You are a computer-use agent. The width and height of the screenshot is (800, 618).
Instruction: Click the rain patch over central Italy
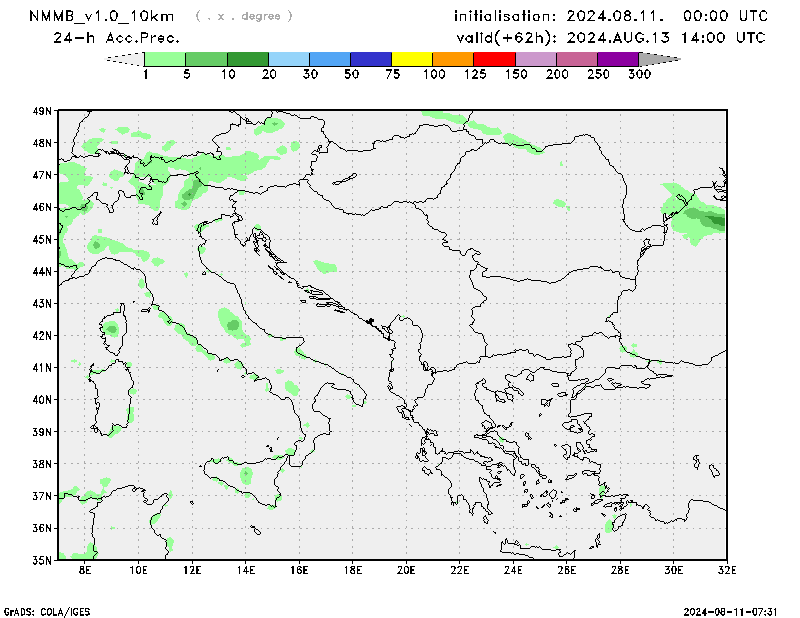pos(233,325)
